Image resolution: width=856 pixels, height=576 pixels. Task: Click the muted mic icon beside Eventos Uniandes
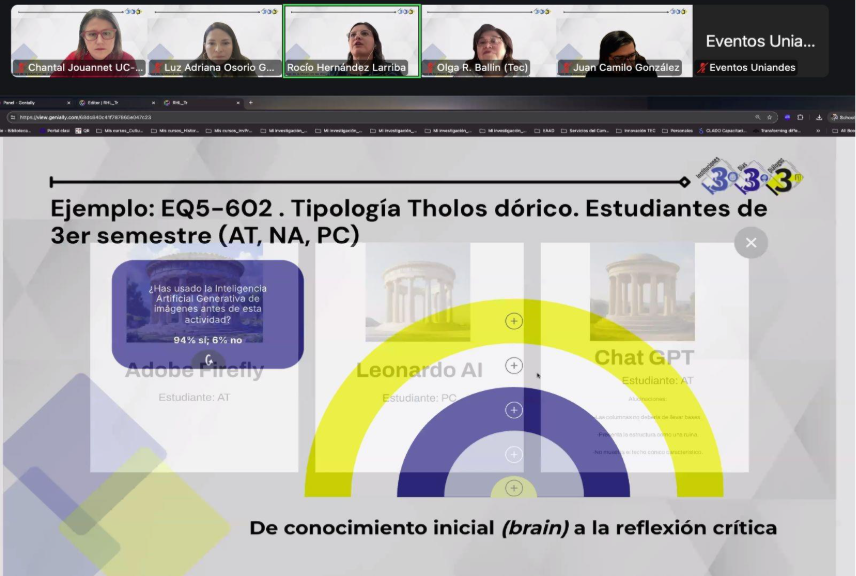(x=702, y=68)
